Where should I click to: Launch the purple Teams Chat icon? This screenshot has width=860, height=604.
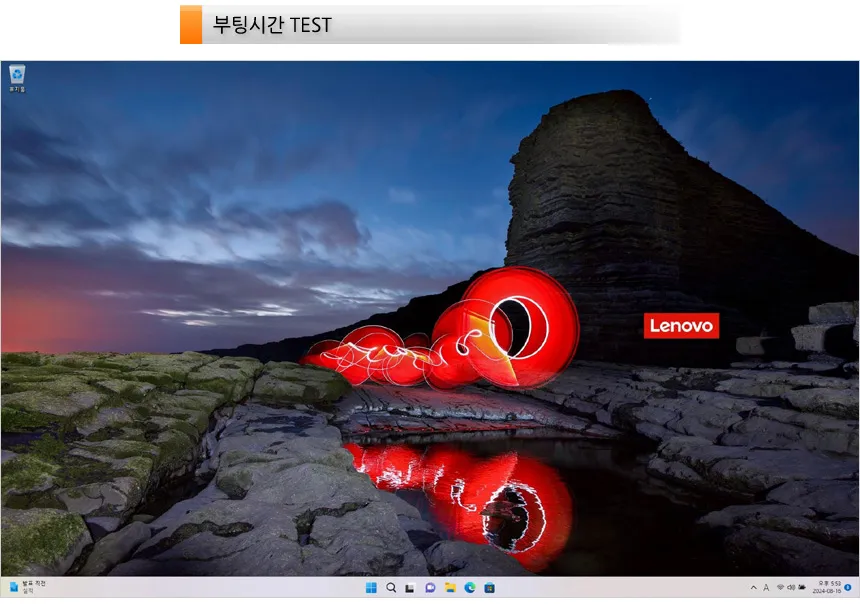[x=430, y=588]
